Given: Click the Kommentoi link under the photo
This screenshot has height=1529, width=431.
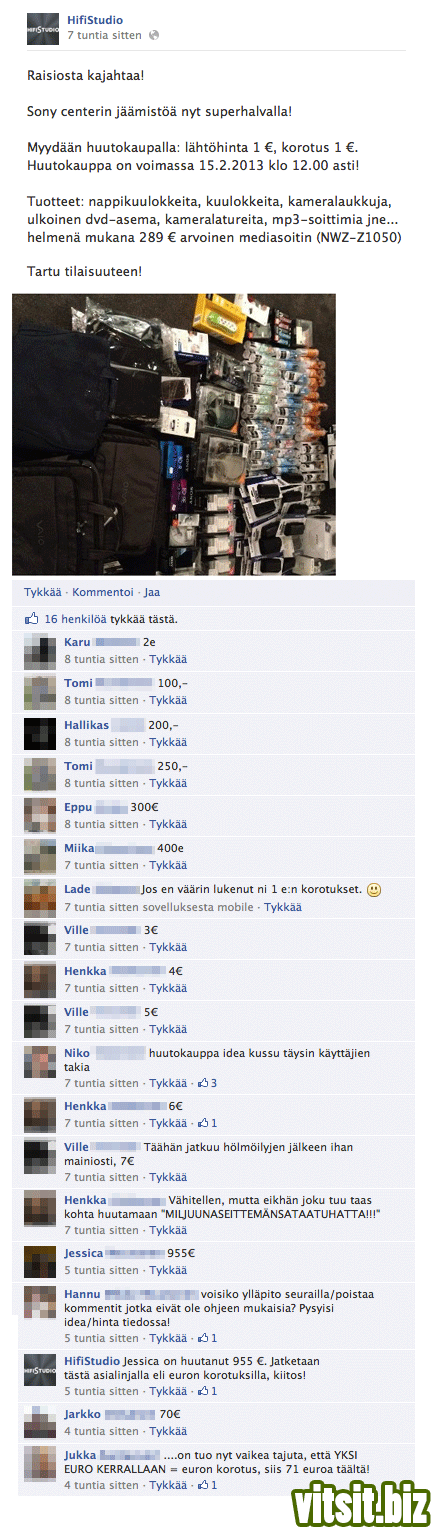Looking at the screenshot, I should tap(102, 592).
